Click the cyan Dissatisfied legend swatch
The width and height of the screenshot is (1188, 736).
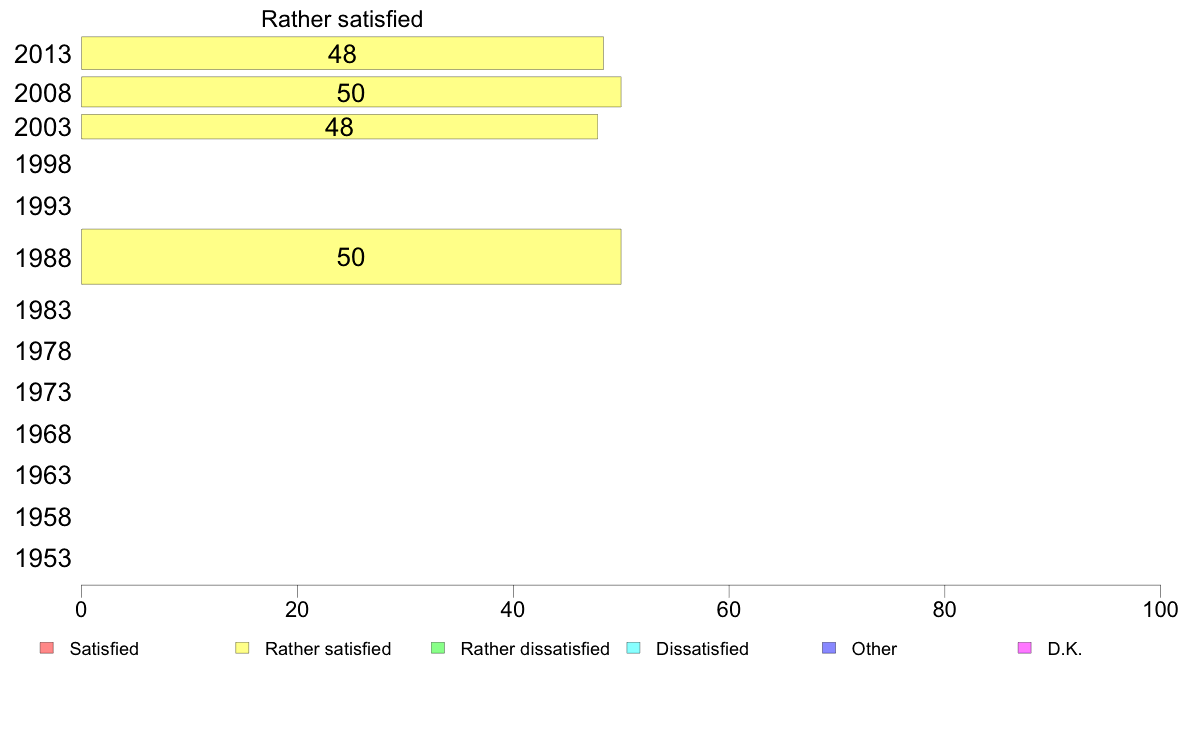click(x=633, y=648)
